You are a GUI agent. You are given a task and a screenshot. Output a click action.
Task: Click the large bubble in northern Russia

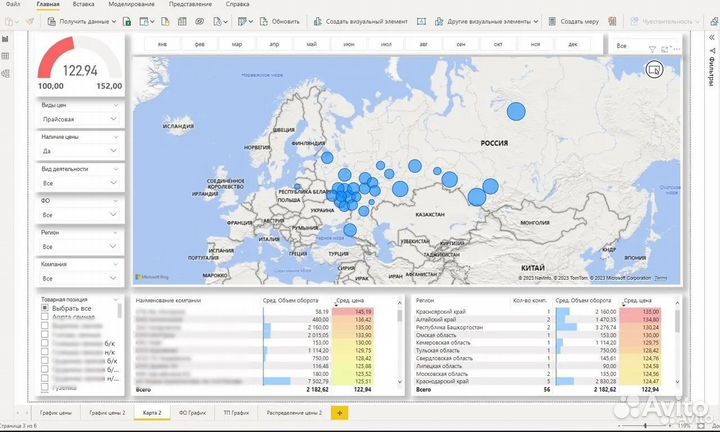tap(516, 112)
